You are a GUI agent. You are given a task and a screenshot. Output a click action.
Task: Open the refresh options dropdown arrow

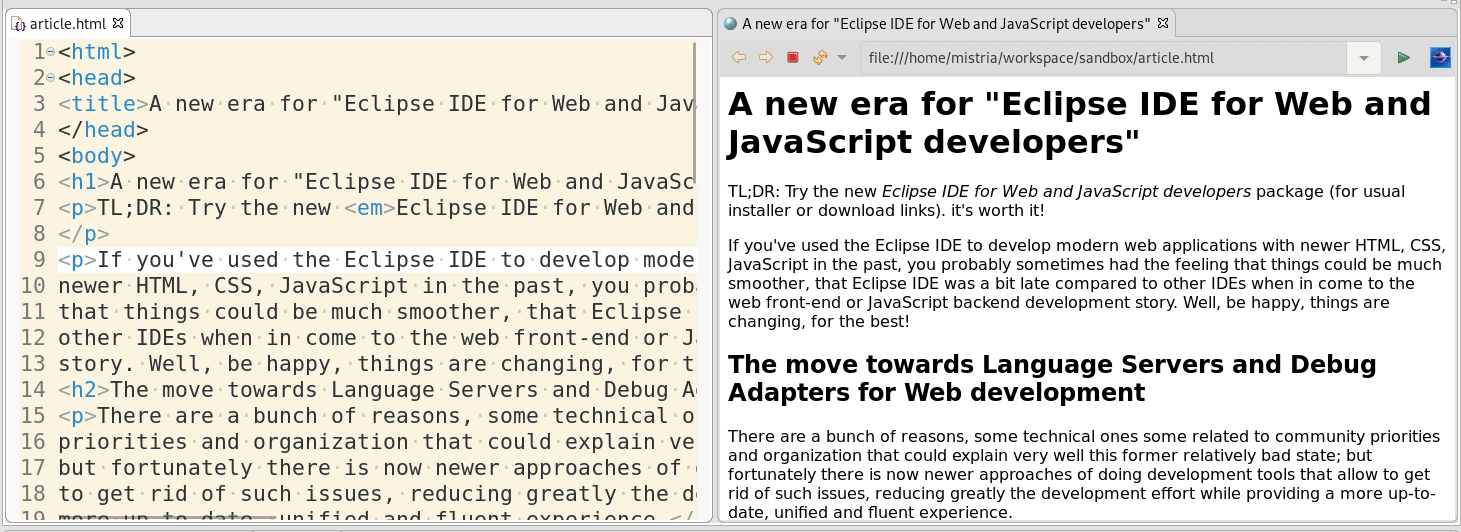click(842, 58)
